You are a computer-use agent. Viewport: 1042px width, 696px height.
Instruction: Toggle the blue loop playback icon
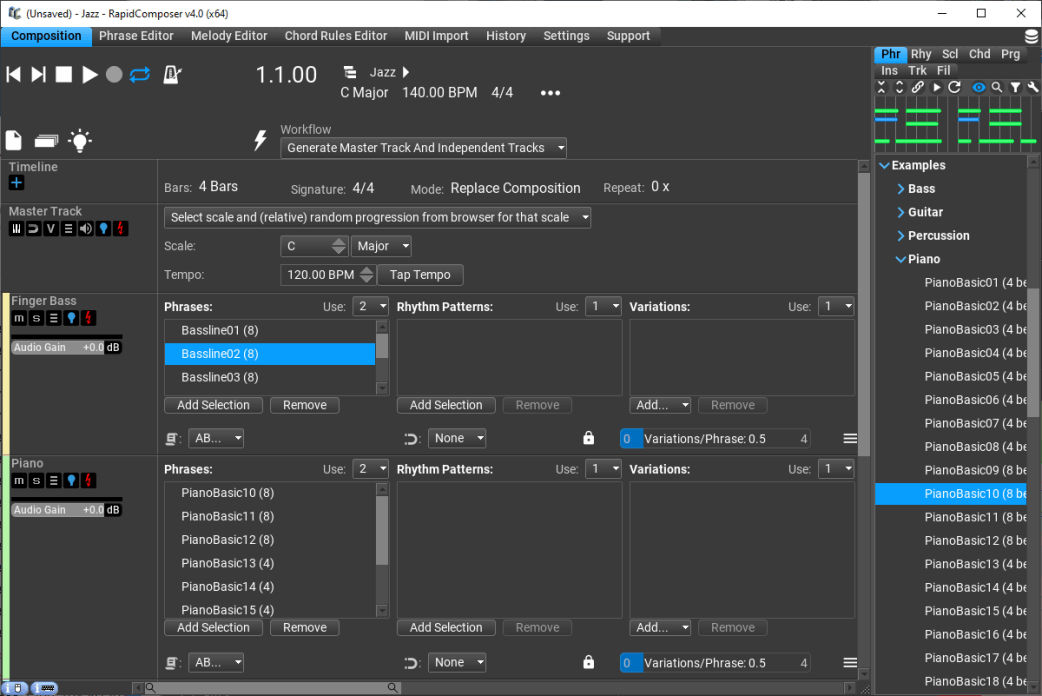[x=140, y=74]
